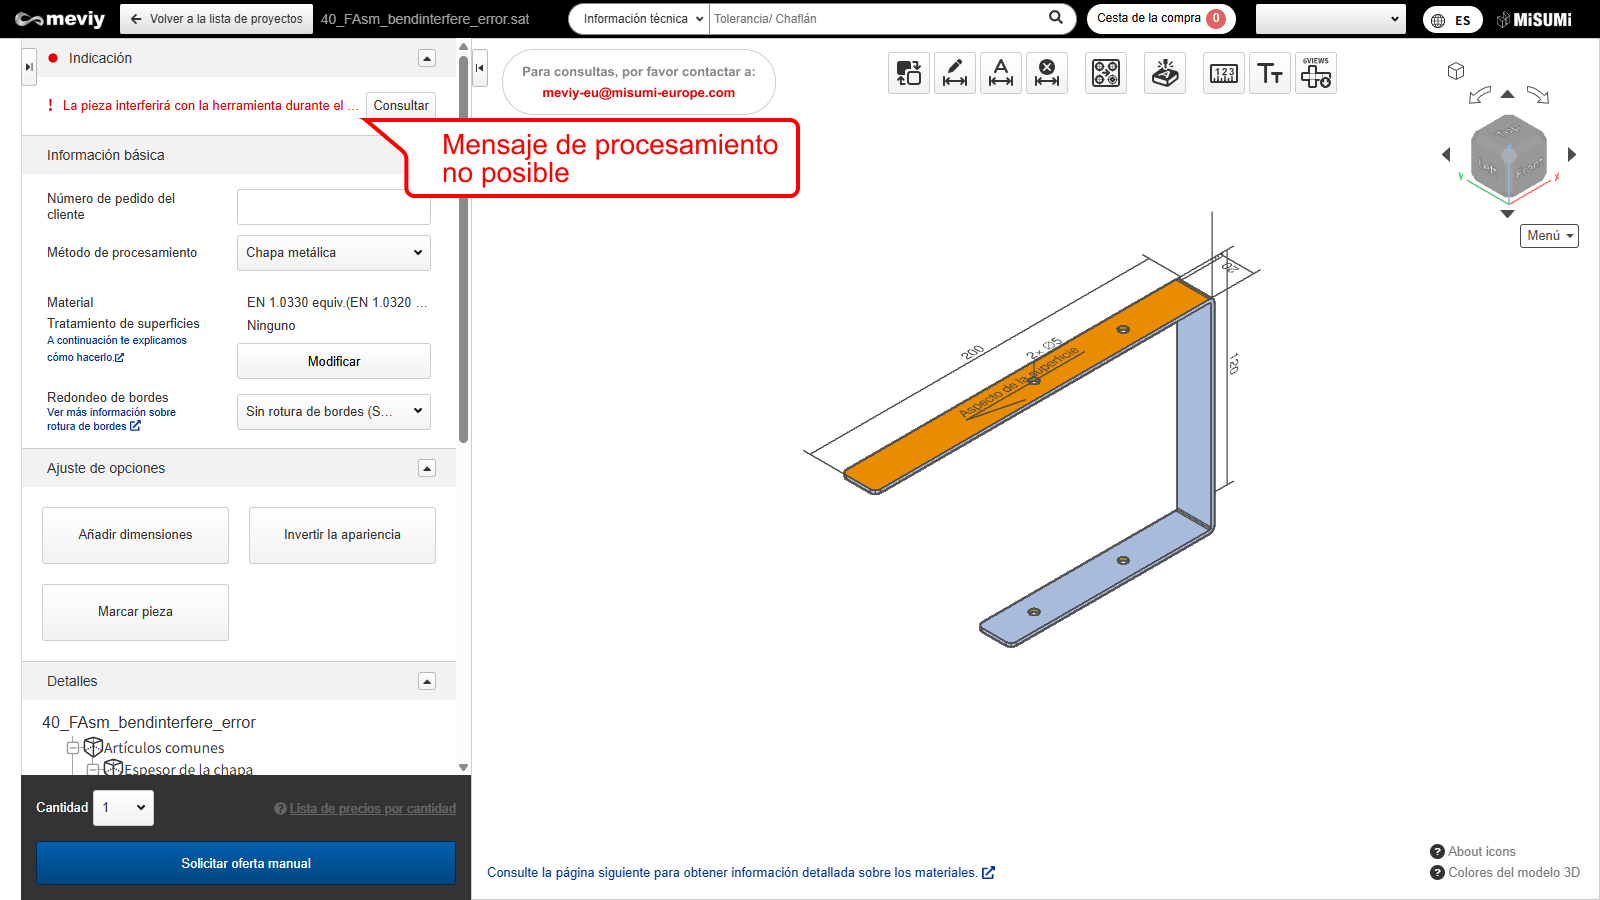
Task: Click the Solicitar oferta manual button
Action: point(246,863)
